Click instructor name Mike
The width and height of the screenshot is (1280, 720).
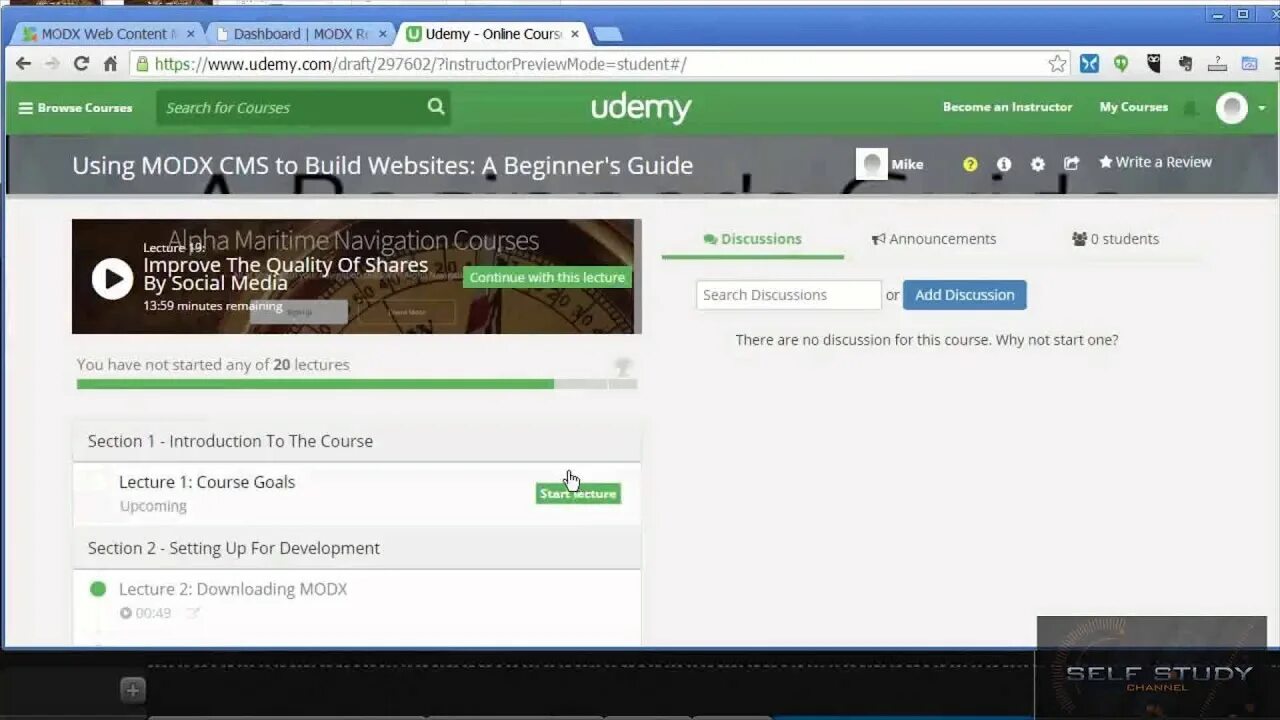tap(907, 164)
